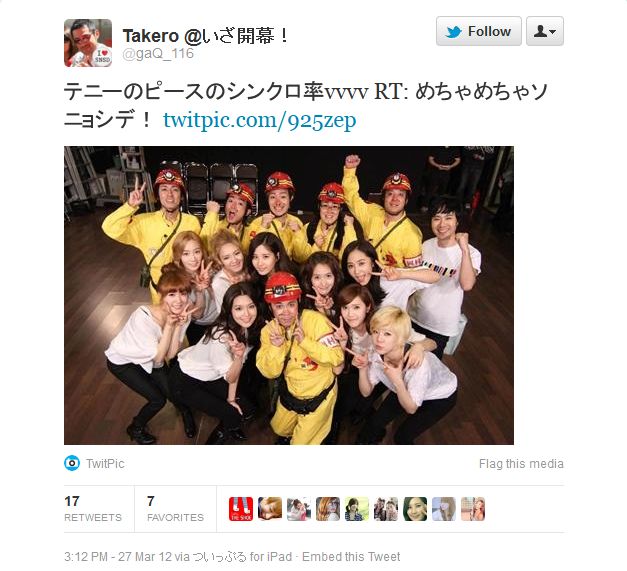Open the user actions dropdown beside Follow
This screenshot has width=627, height=571.
[x=545, y=31]
